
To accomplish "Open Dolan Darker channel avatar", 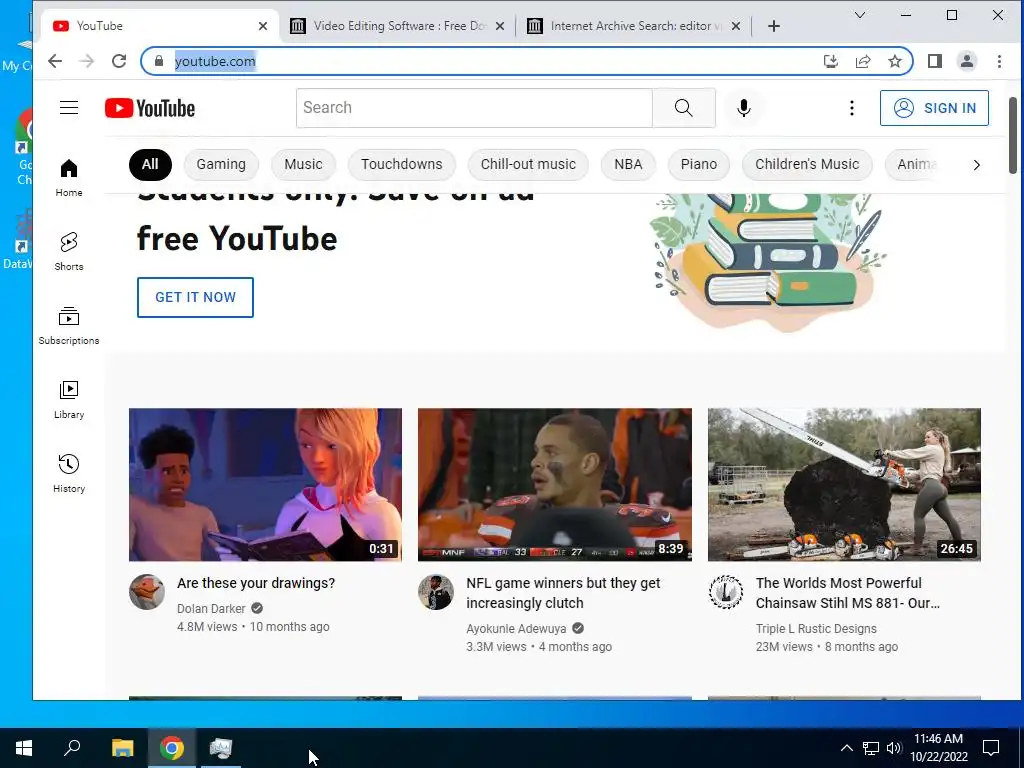I will click(x=146, y=592).
